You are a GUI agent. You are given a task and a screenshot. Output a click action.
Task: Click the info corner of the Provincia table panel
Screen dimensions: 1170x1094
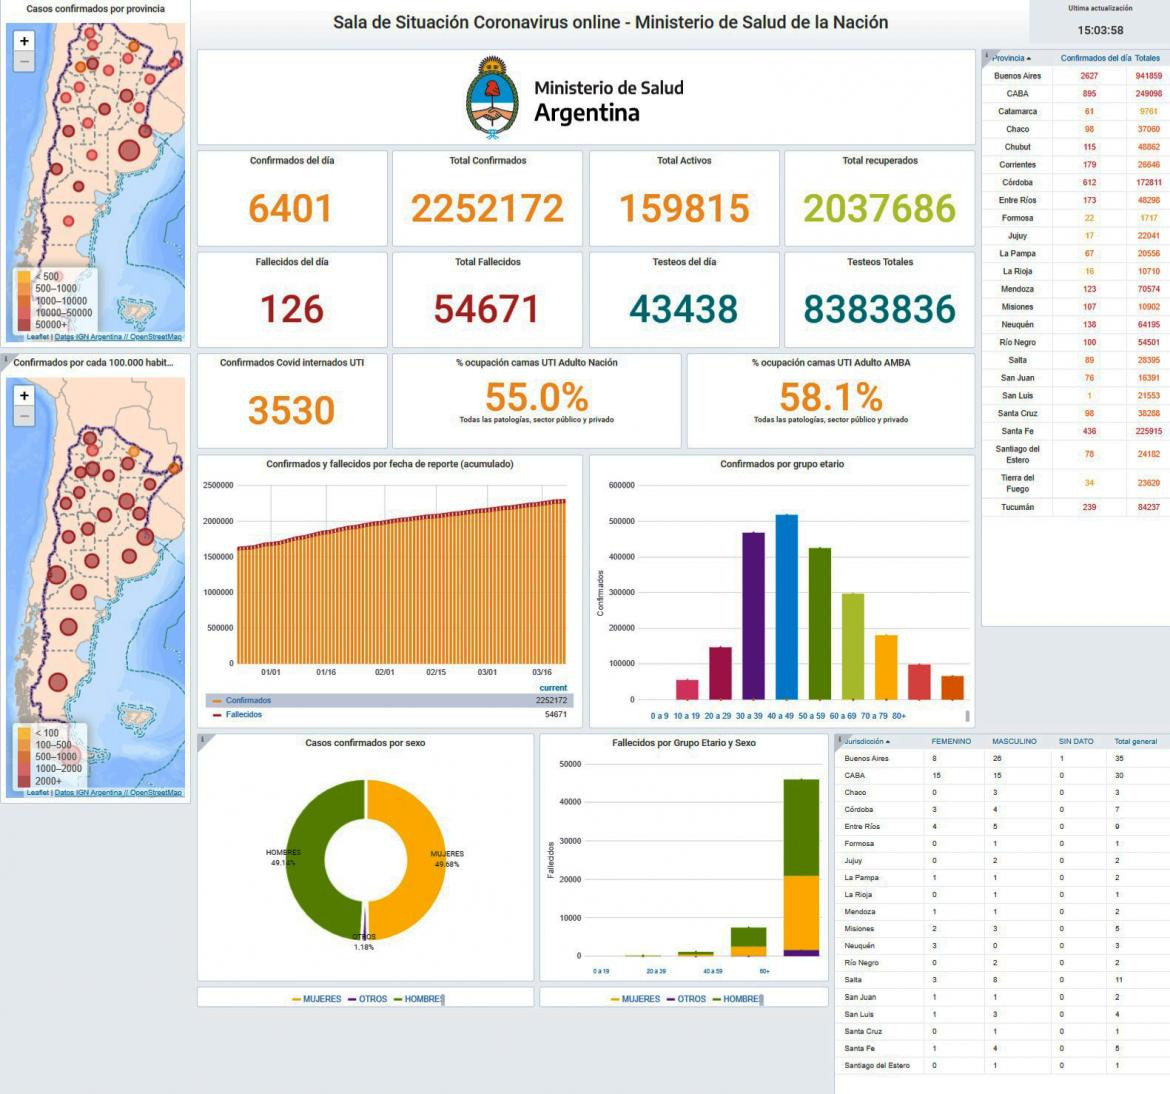(x=987, y=55)
